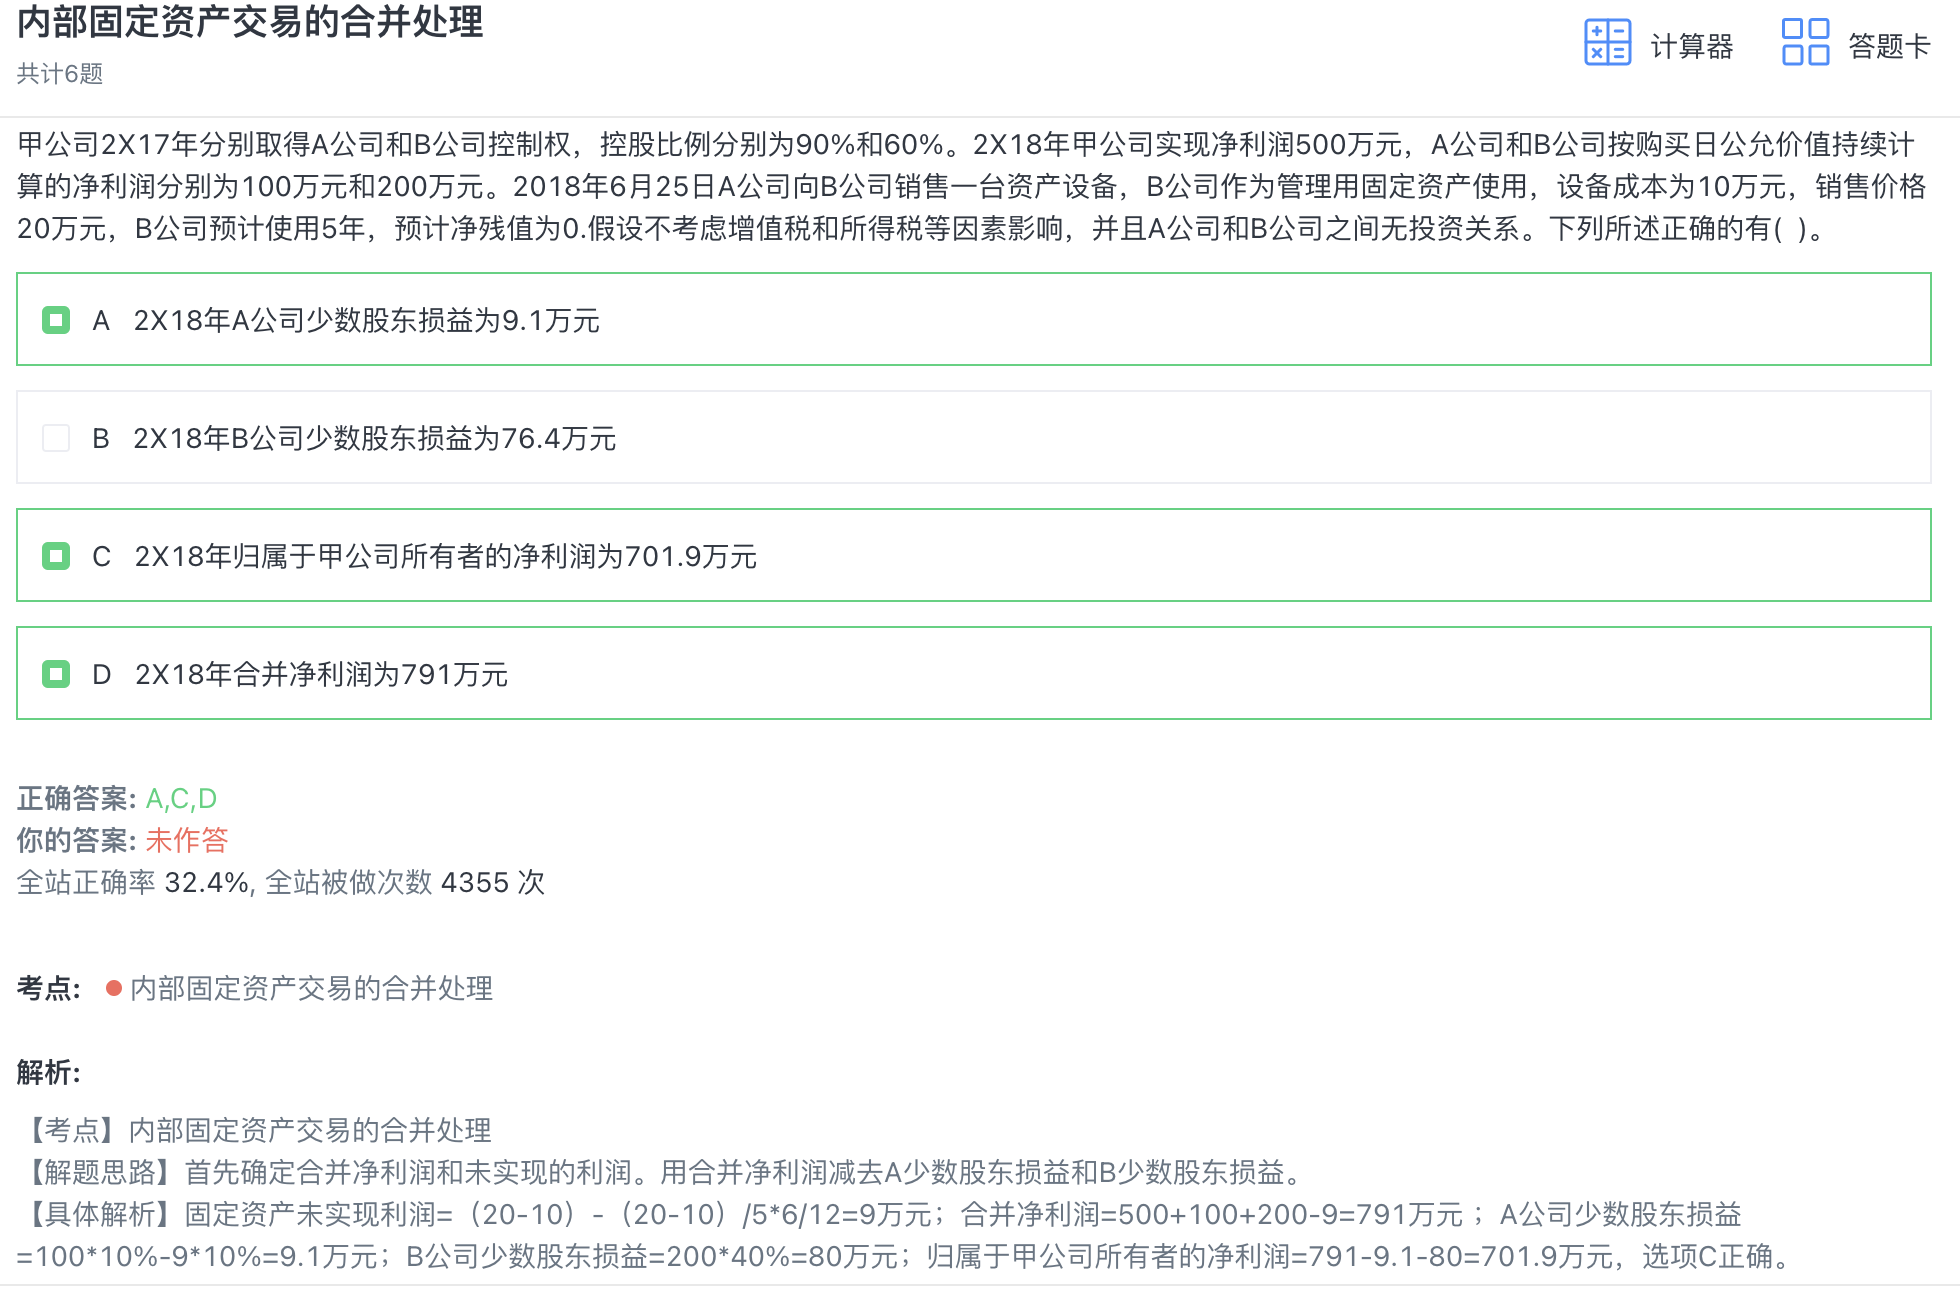
Task: Click the 共计6题 count text
Action: pos(60,74)
